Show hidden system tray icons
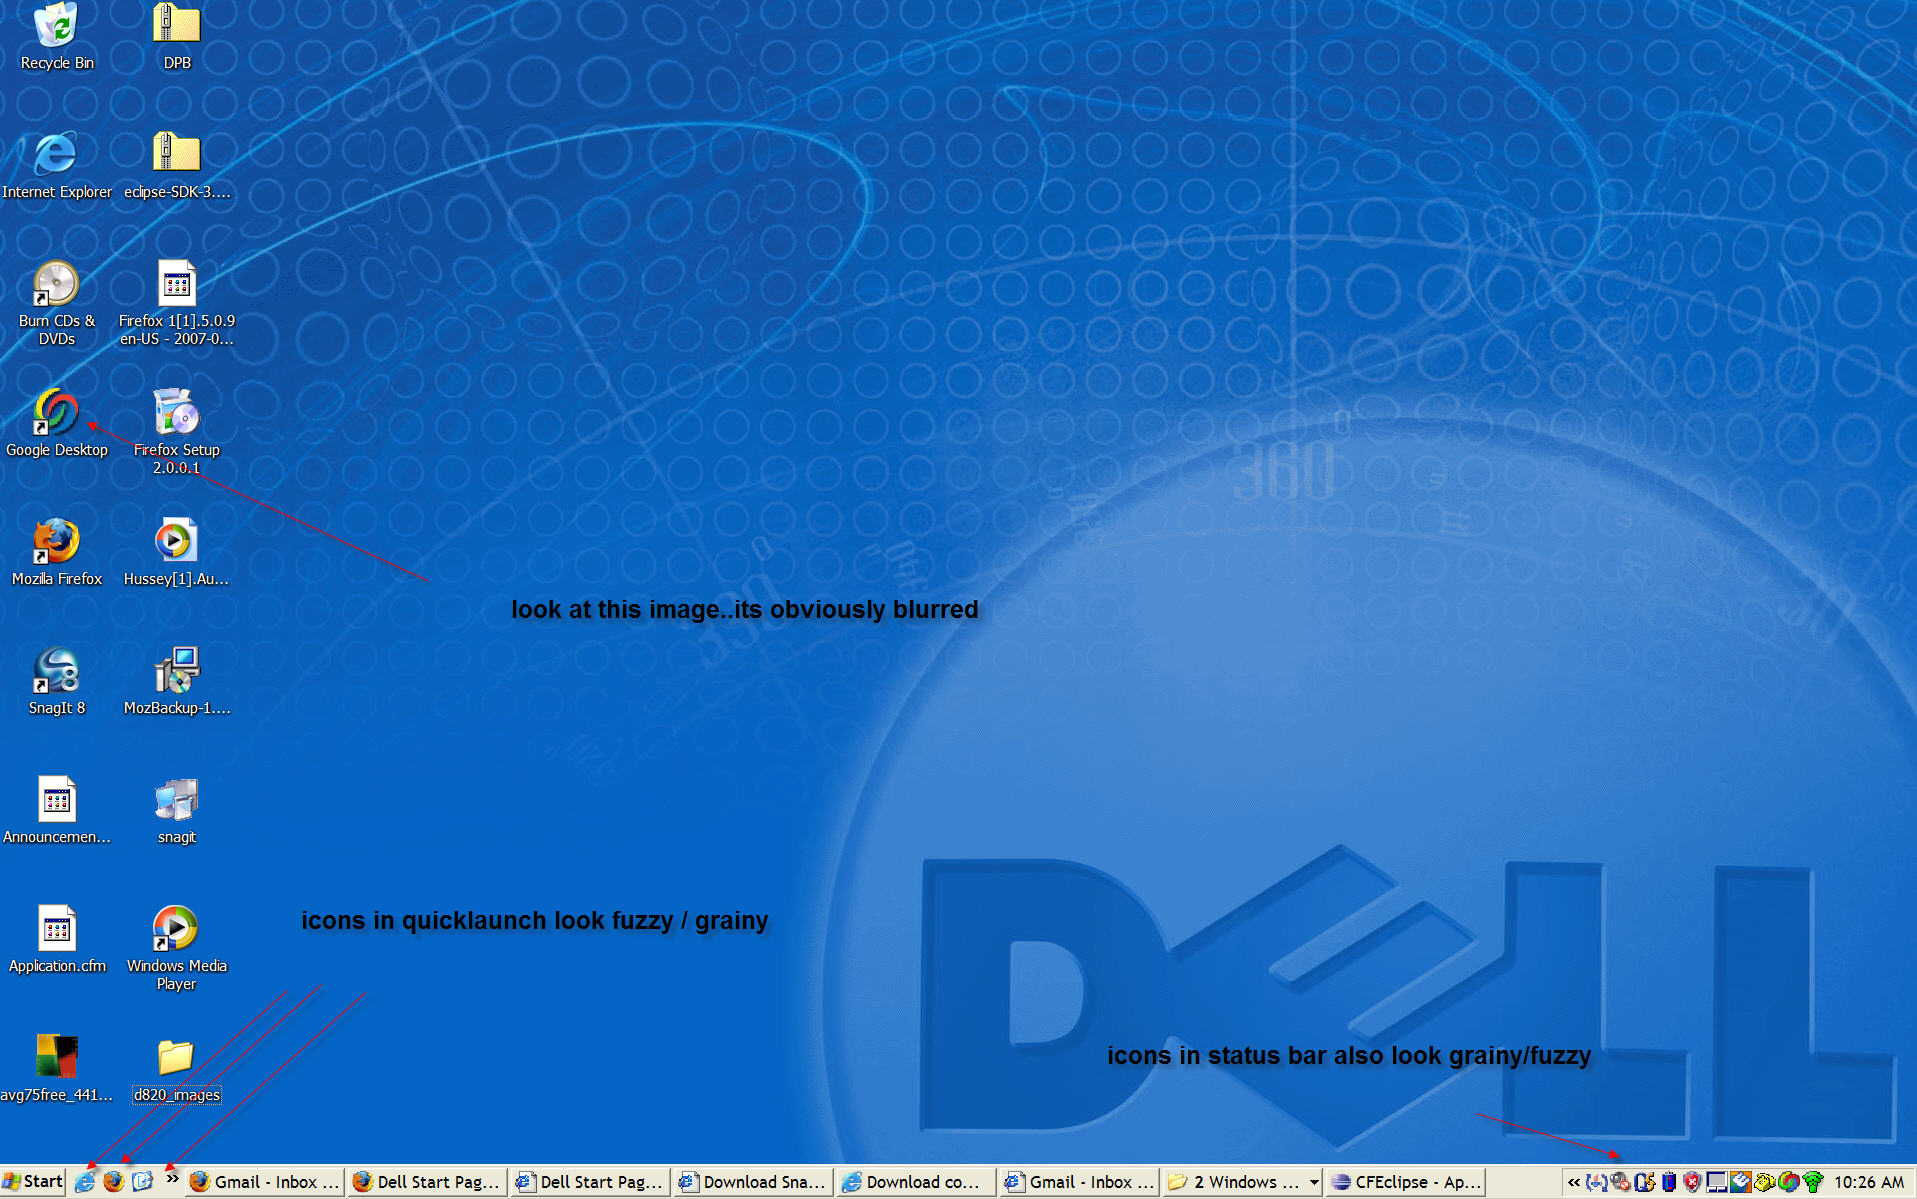Viewport: 1917px width, 1199px height. 1574,1183
